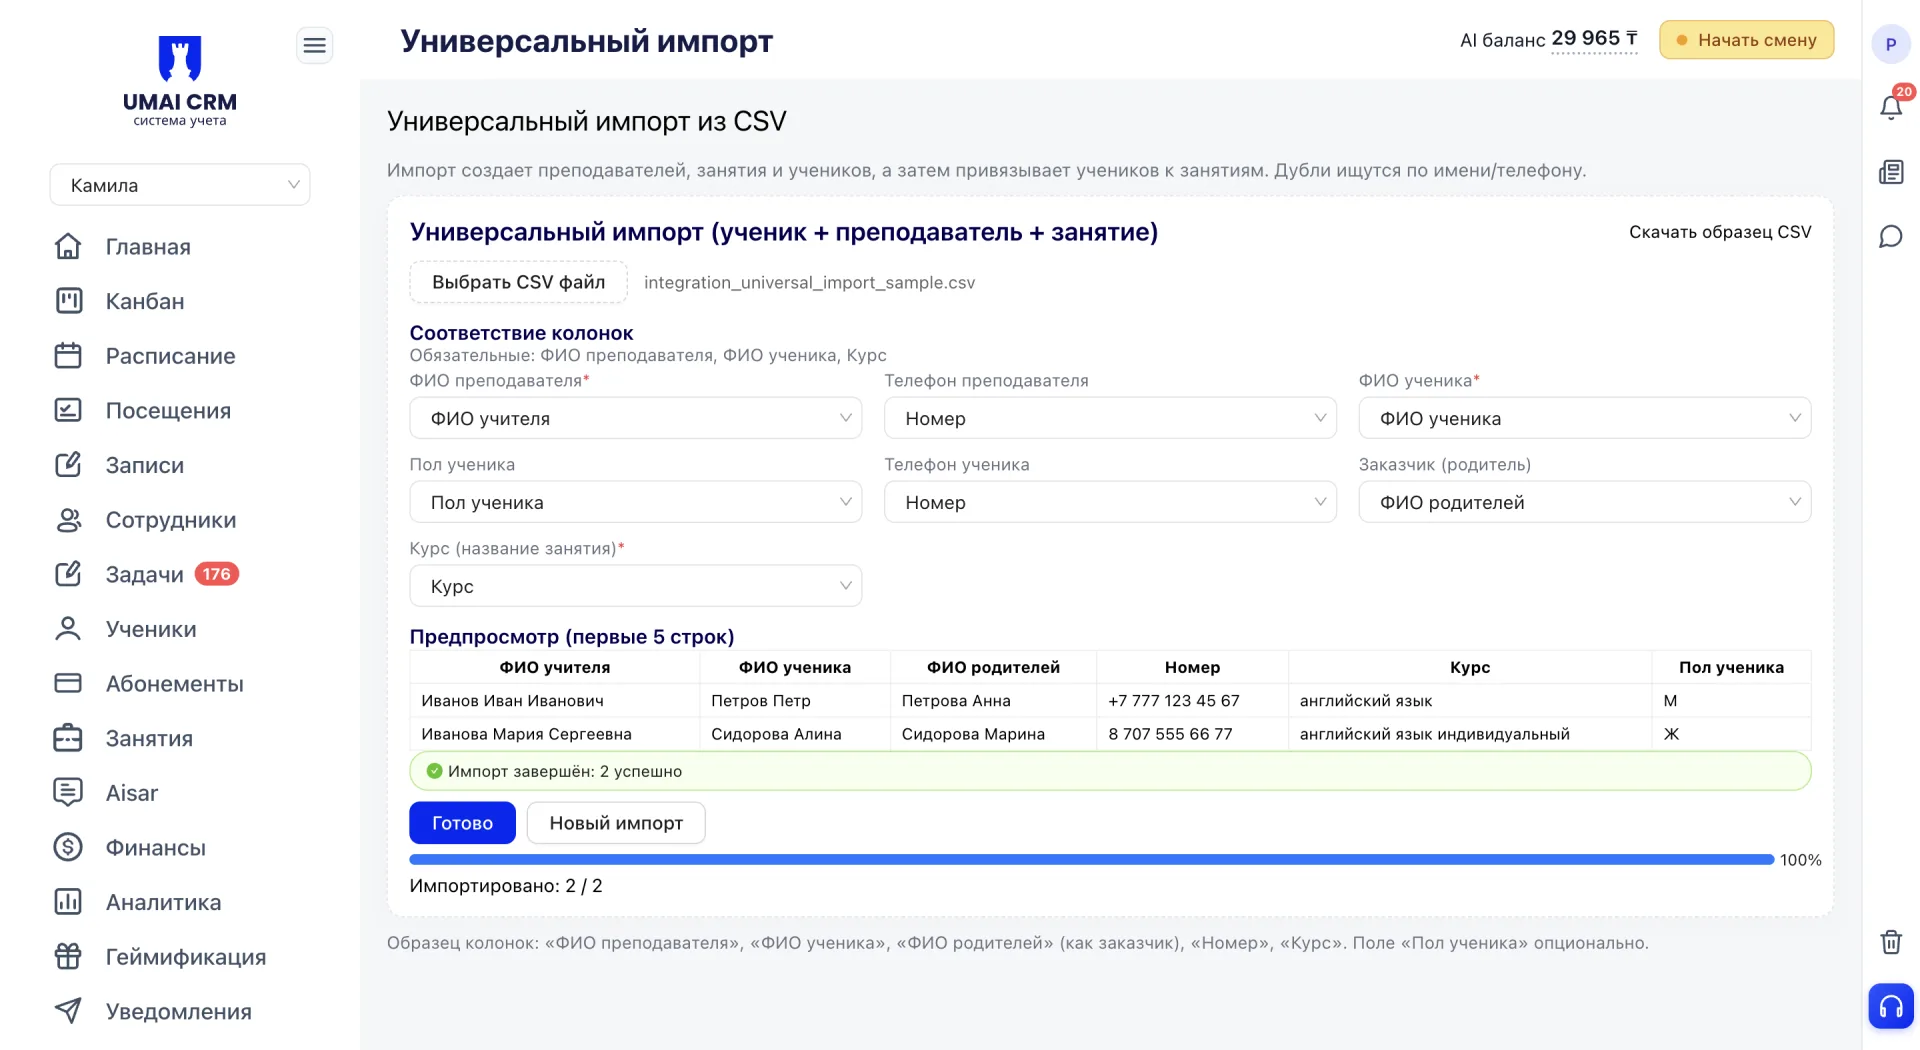The width and height of the screenshot is (1920, 1050).
Task: Expand the Пол ученика mapping dropdown
Action: click(x=636, y=502)
